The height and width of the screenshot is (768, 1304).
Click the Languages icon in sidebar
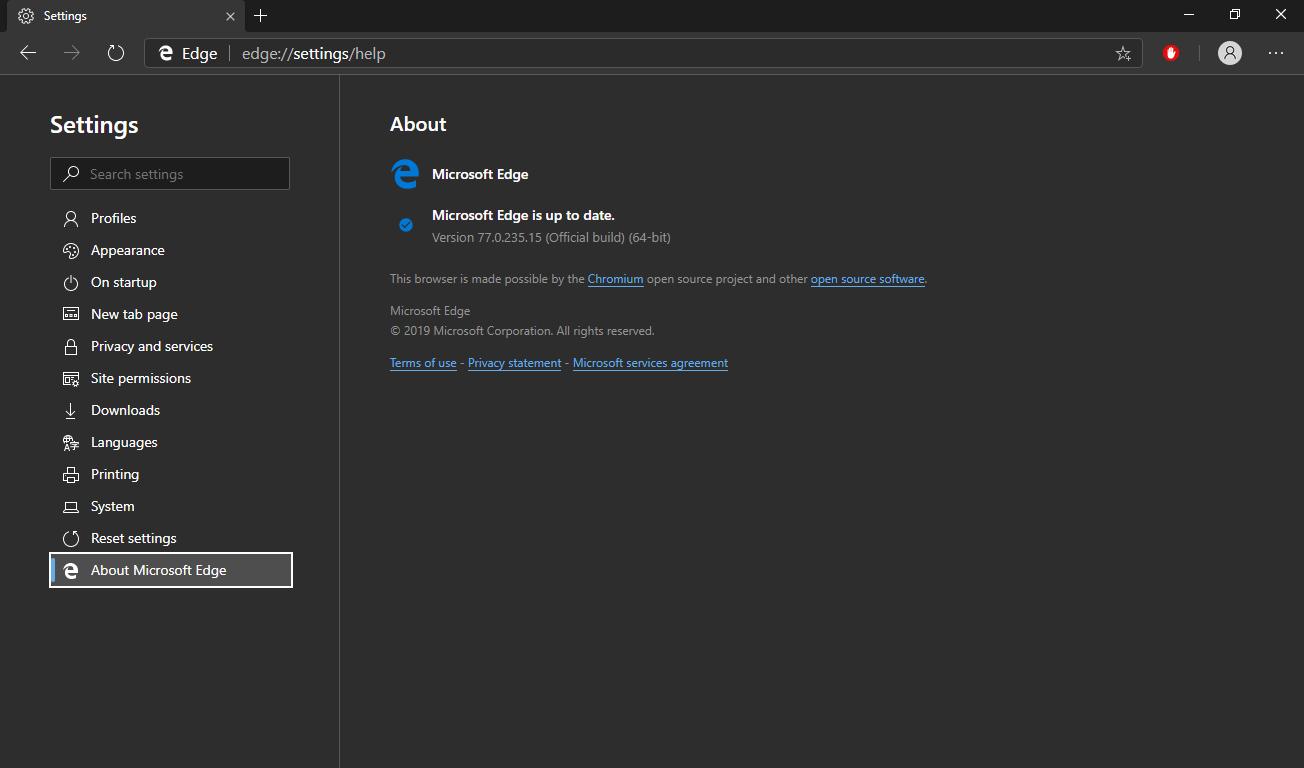click(71, 442)
